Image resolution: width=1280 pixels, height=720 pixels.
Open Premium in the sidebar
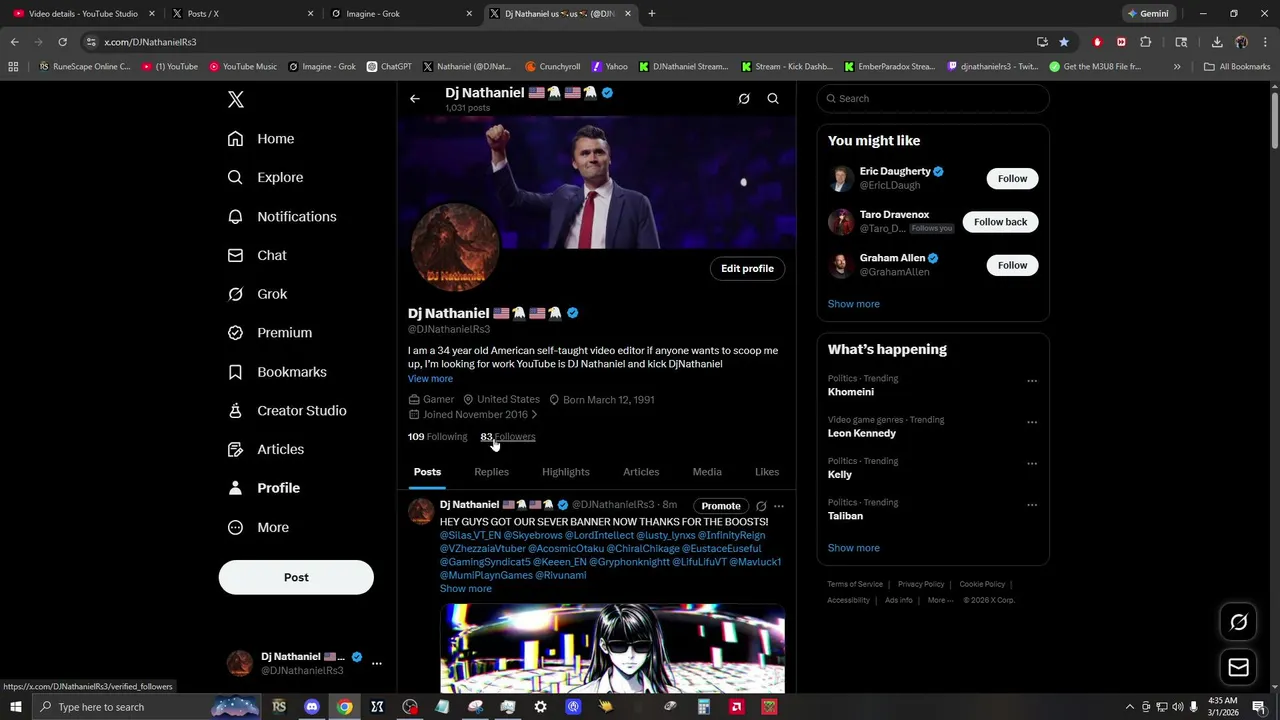pyautogui.click(x=270, y=333)
